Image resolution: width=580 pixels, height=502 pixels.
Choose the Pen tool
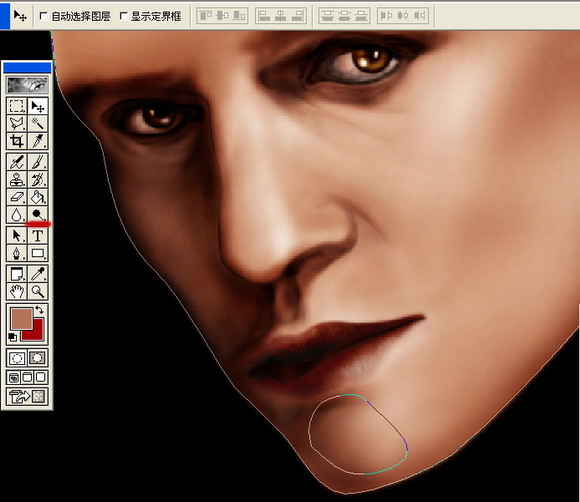click(17, 253)
